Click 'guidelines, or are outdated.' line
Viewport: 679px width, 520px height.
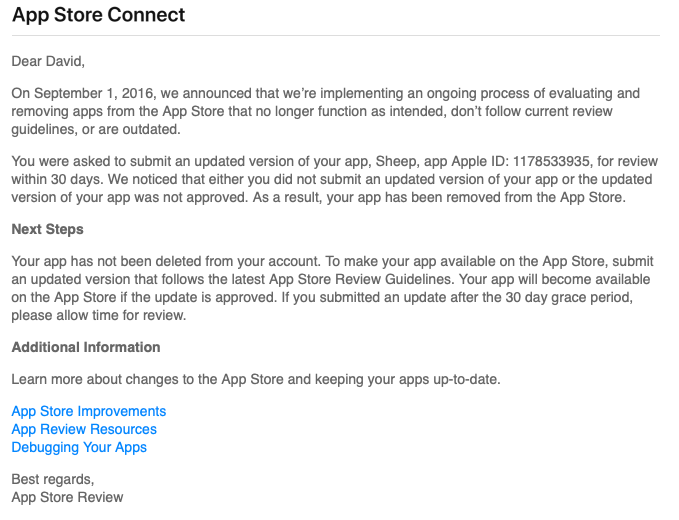click(x=96, y=129)
